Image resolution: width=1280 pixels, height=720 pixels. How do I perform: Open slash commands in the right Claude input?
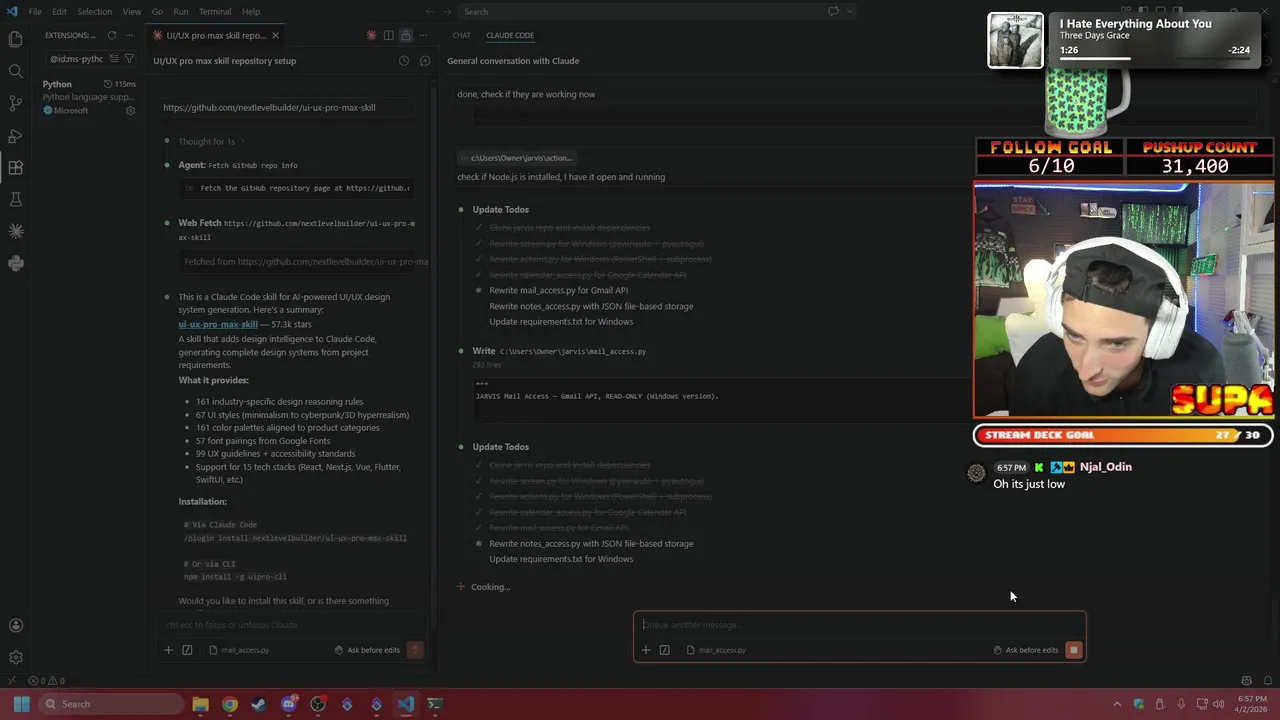click(x=664, y=650)
